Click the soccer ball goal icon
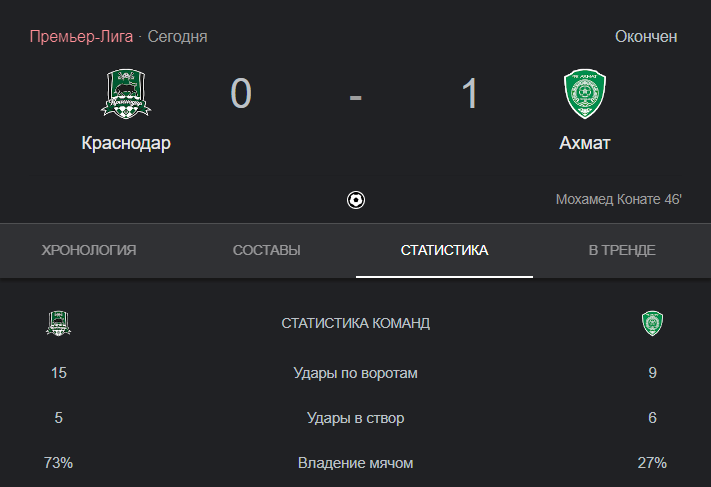This screenshot has width=711, height=487. [x=356, y=200]
